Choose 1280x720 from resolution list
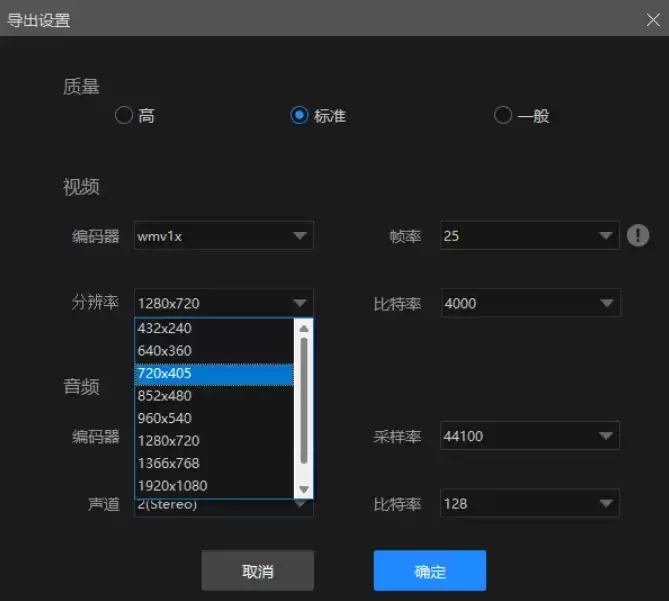The image size is (669, 601). pyautogui.click(x=215, y=441)
